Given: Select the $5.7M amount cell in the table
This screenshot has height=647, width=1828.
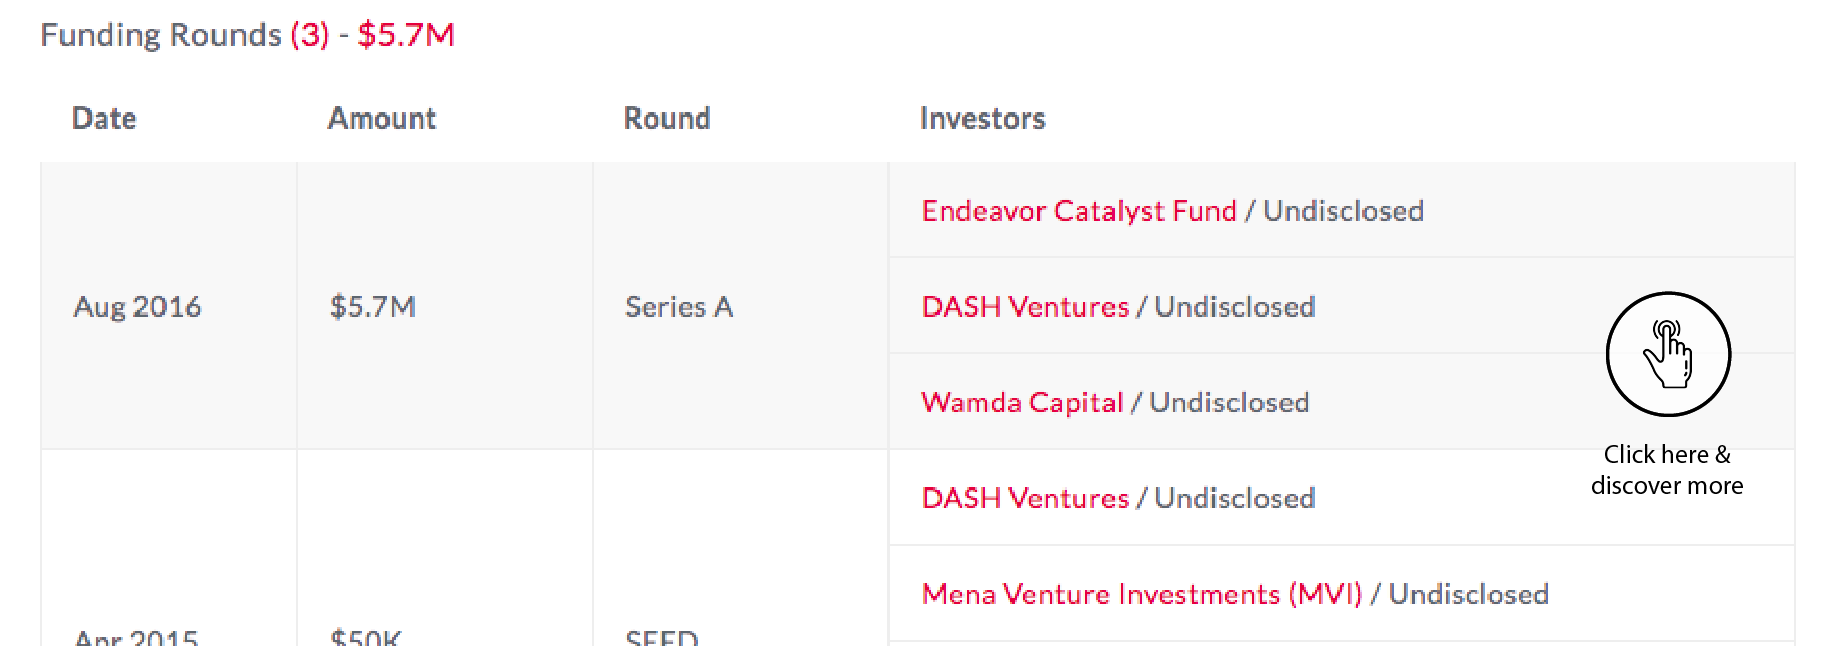Looking at the screenshot, I should [372, 307].
